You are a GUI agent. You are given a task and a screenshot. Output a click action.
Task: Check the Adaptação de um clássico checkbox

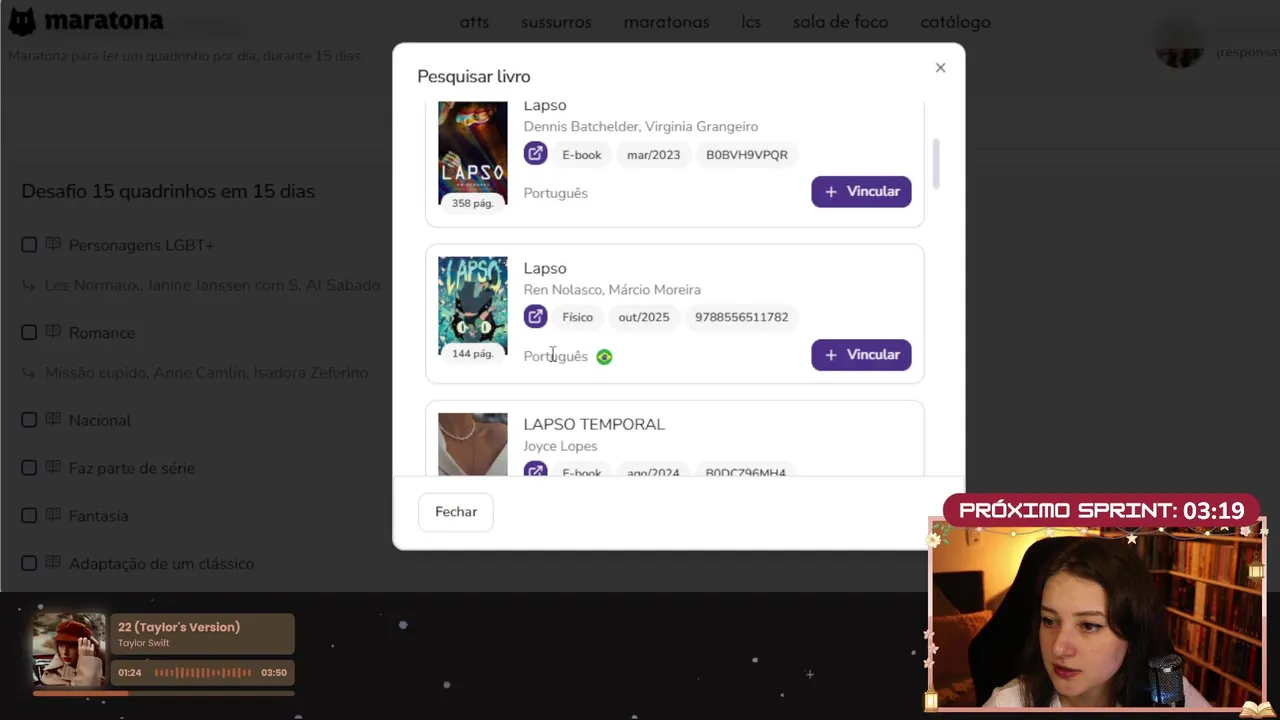point(29,563)
